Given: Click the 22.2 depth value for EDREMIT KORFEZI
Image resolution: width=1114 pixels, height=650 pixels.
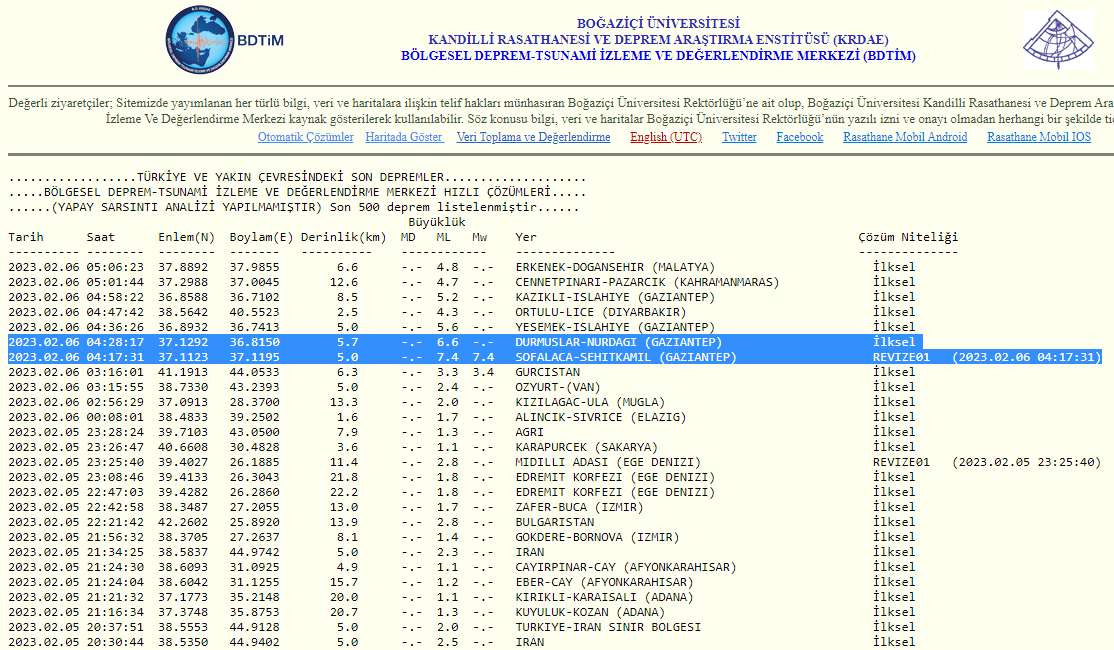Looking at the screenshot, I should tap(344, 492).
